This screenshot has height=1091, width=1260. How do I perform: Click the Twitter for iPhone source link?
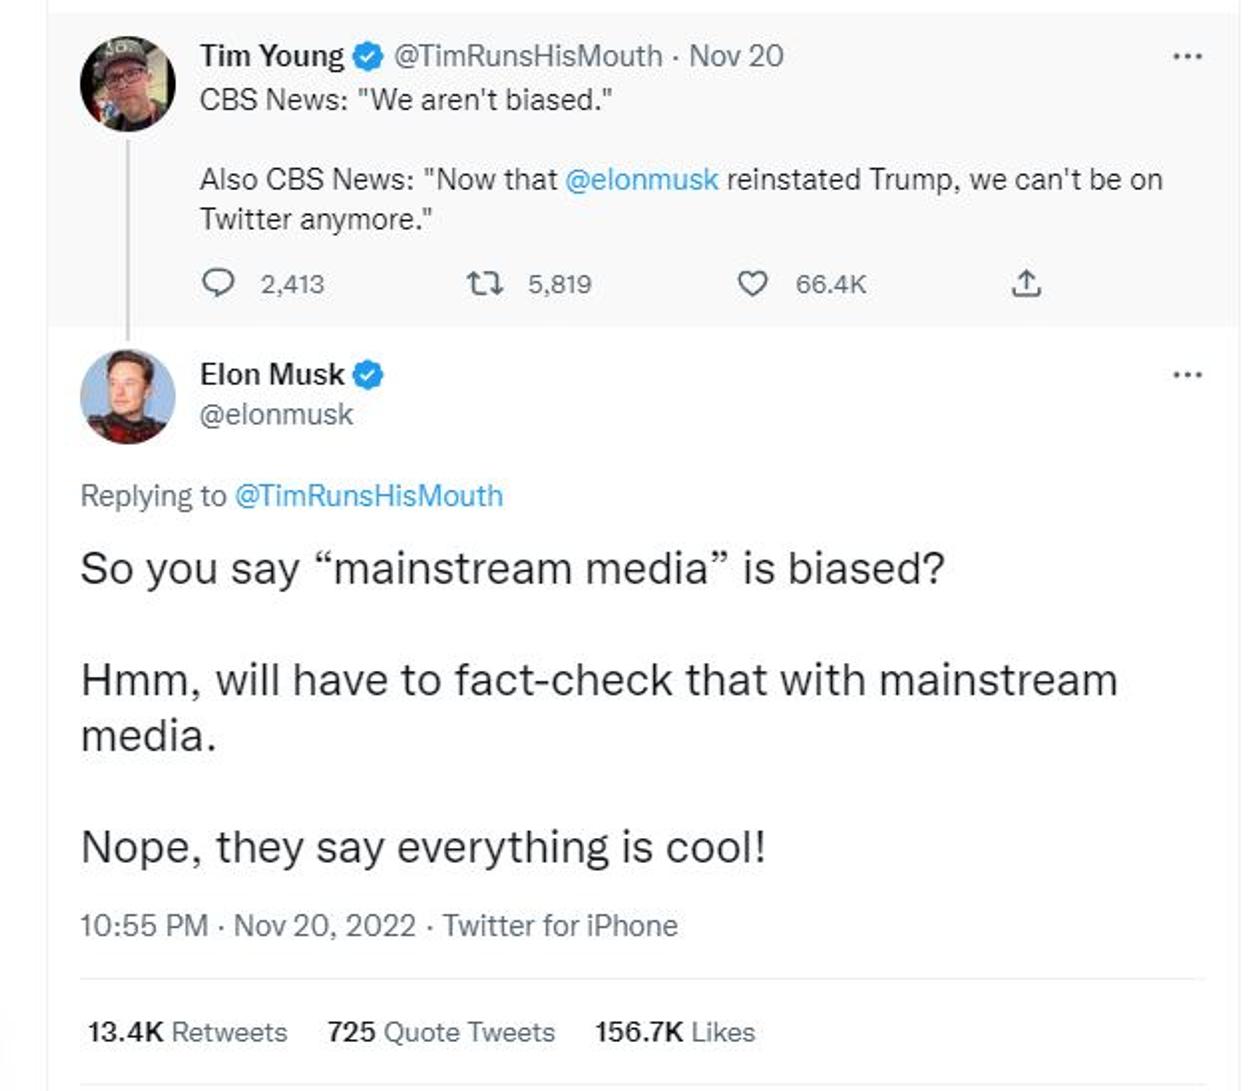click(x=558, y=926)
